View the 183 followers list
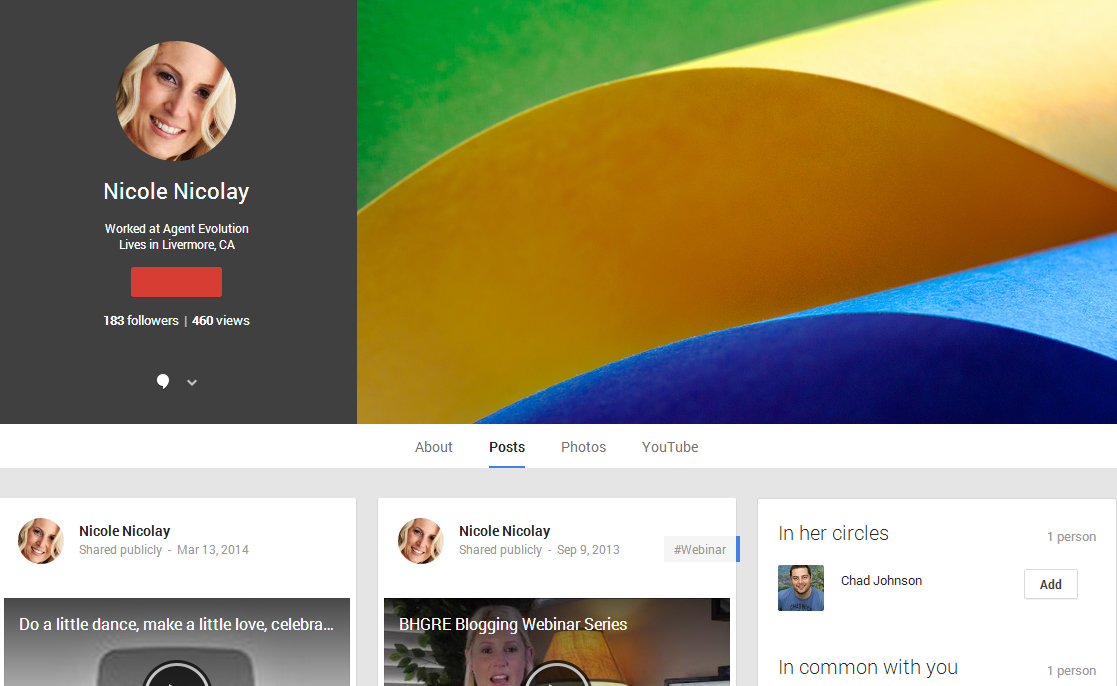Viewport: 1117px width, 686px height. pyautogui.click(x=141, y=321)
